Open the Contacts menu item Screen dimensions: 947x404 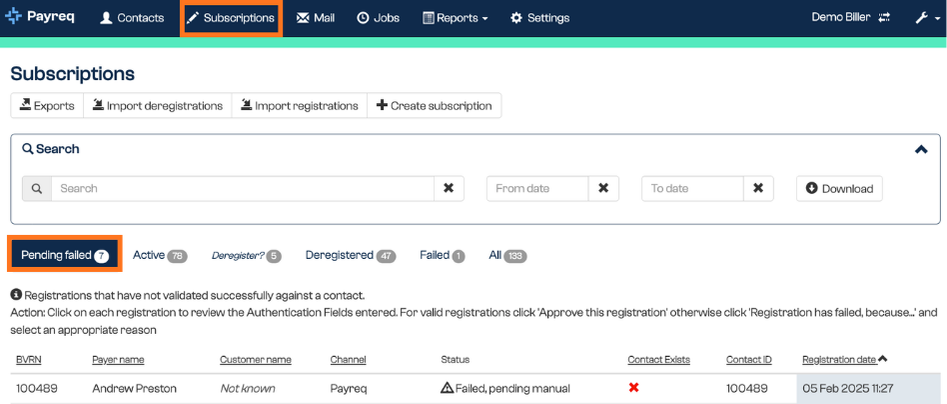coord(132,18)
